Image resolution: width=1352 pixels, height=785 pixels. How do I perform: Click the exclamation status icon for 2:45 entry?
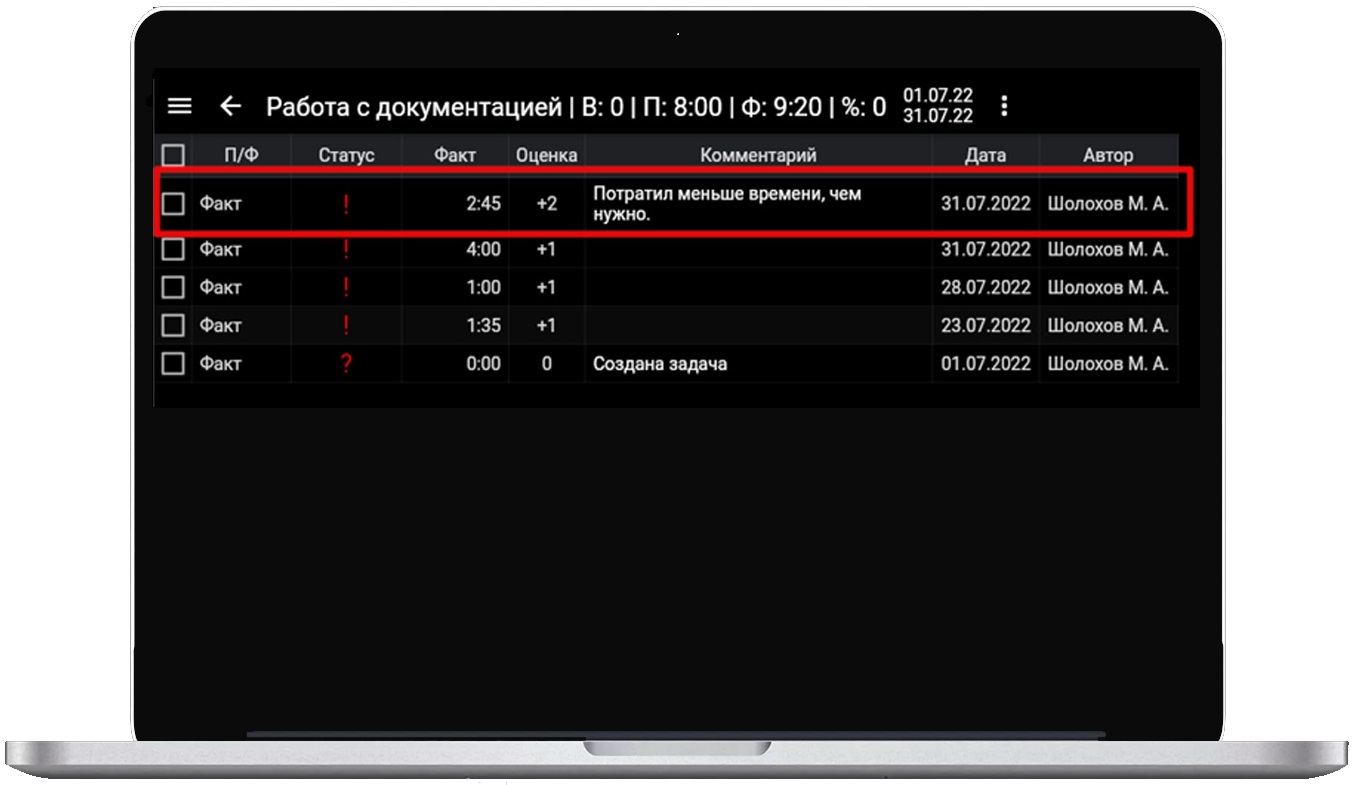pos(346,204)
